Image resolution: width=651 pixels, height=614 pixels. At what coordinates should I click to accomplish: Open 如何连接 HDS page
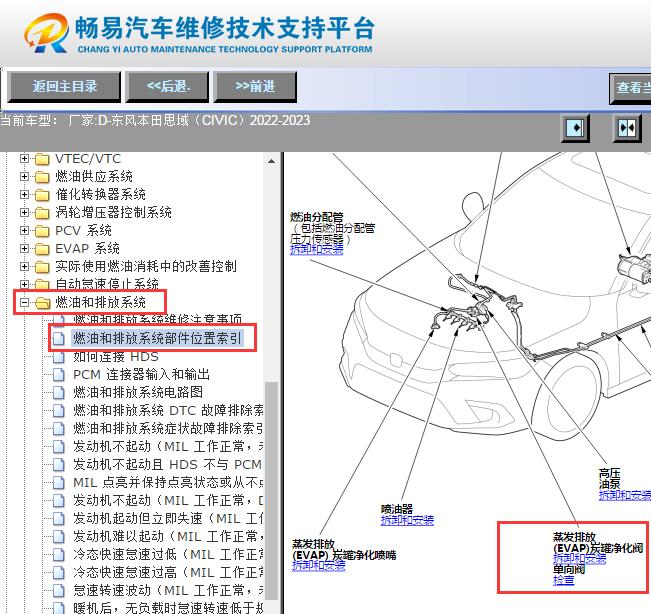coord(116,357)
